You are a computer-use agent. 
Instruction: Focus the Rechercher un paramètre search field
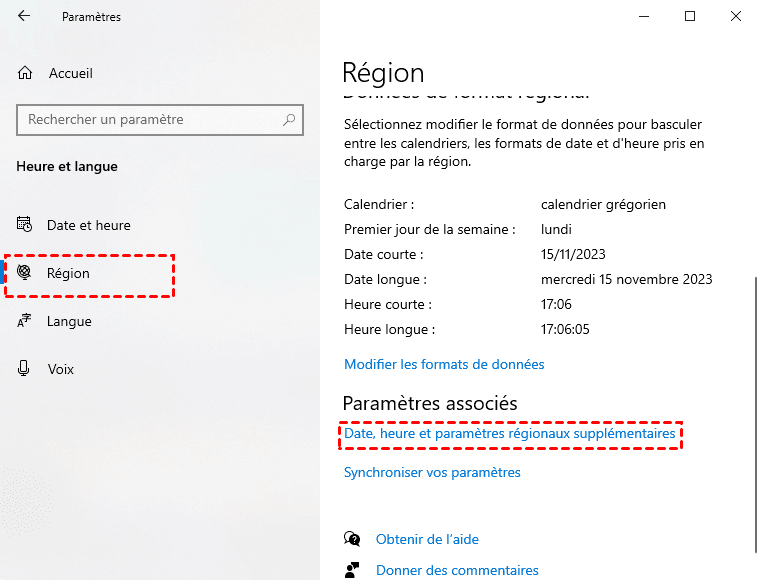pyautogui.click(x=150, y=120)
